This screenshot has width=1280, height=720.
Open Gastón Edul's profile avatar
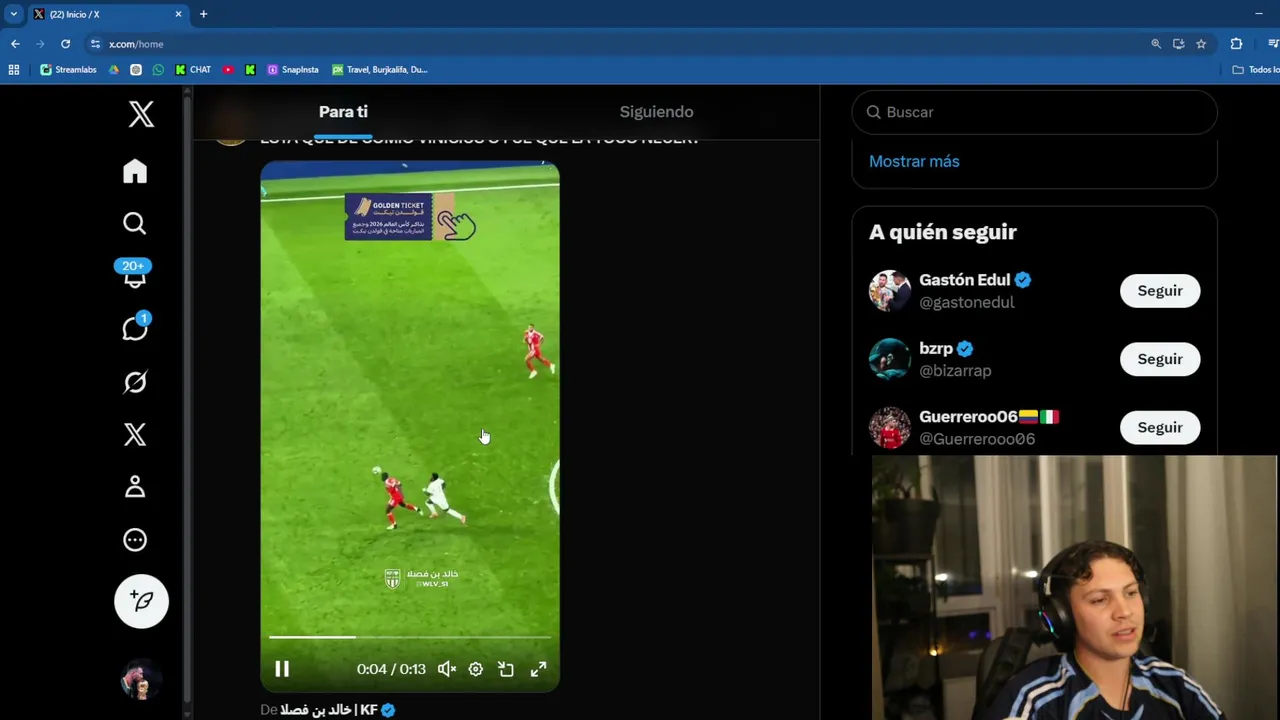pyautogui.click(x=889, y=291)
